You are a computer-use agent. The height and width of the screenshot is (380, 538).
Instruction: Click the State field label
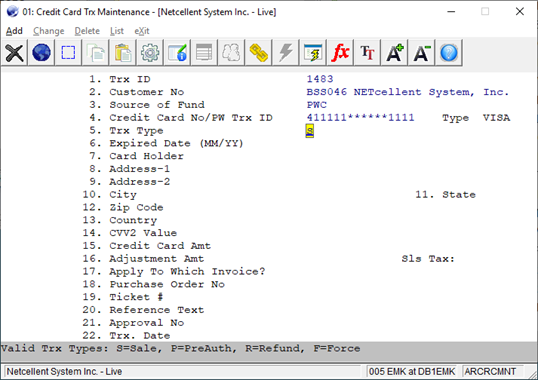459,195
